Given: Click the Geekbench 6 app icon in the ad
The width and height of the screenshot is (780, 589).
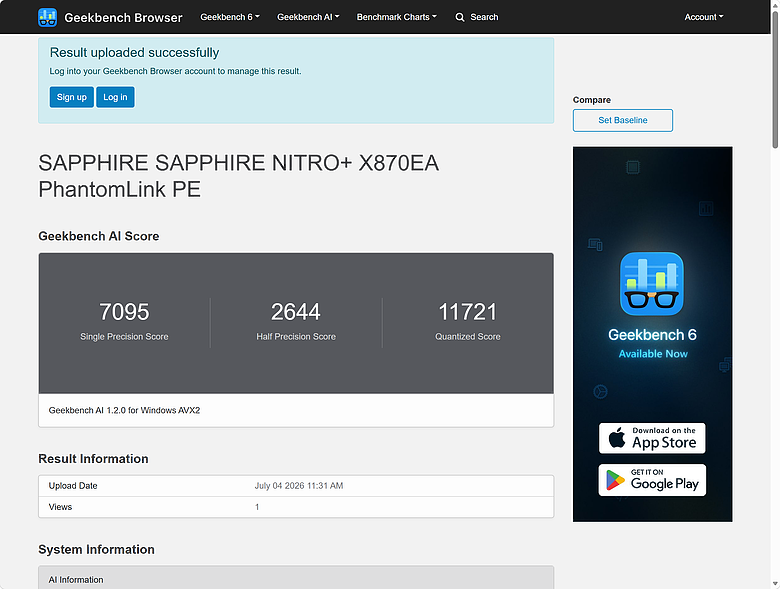Looking at the screenshot, I should click(x=652, y=284).
